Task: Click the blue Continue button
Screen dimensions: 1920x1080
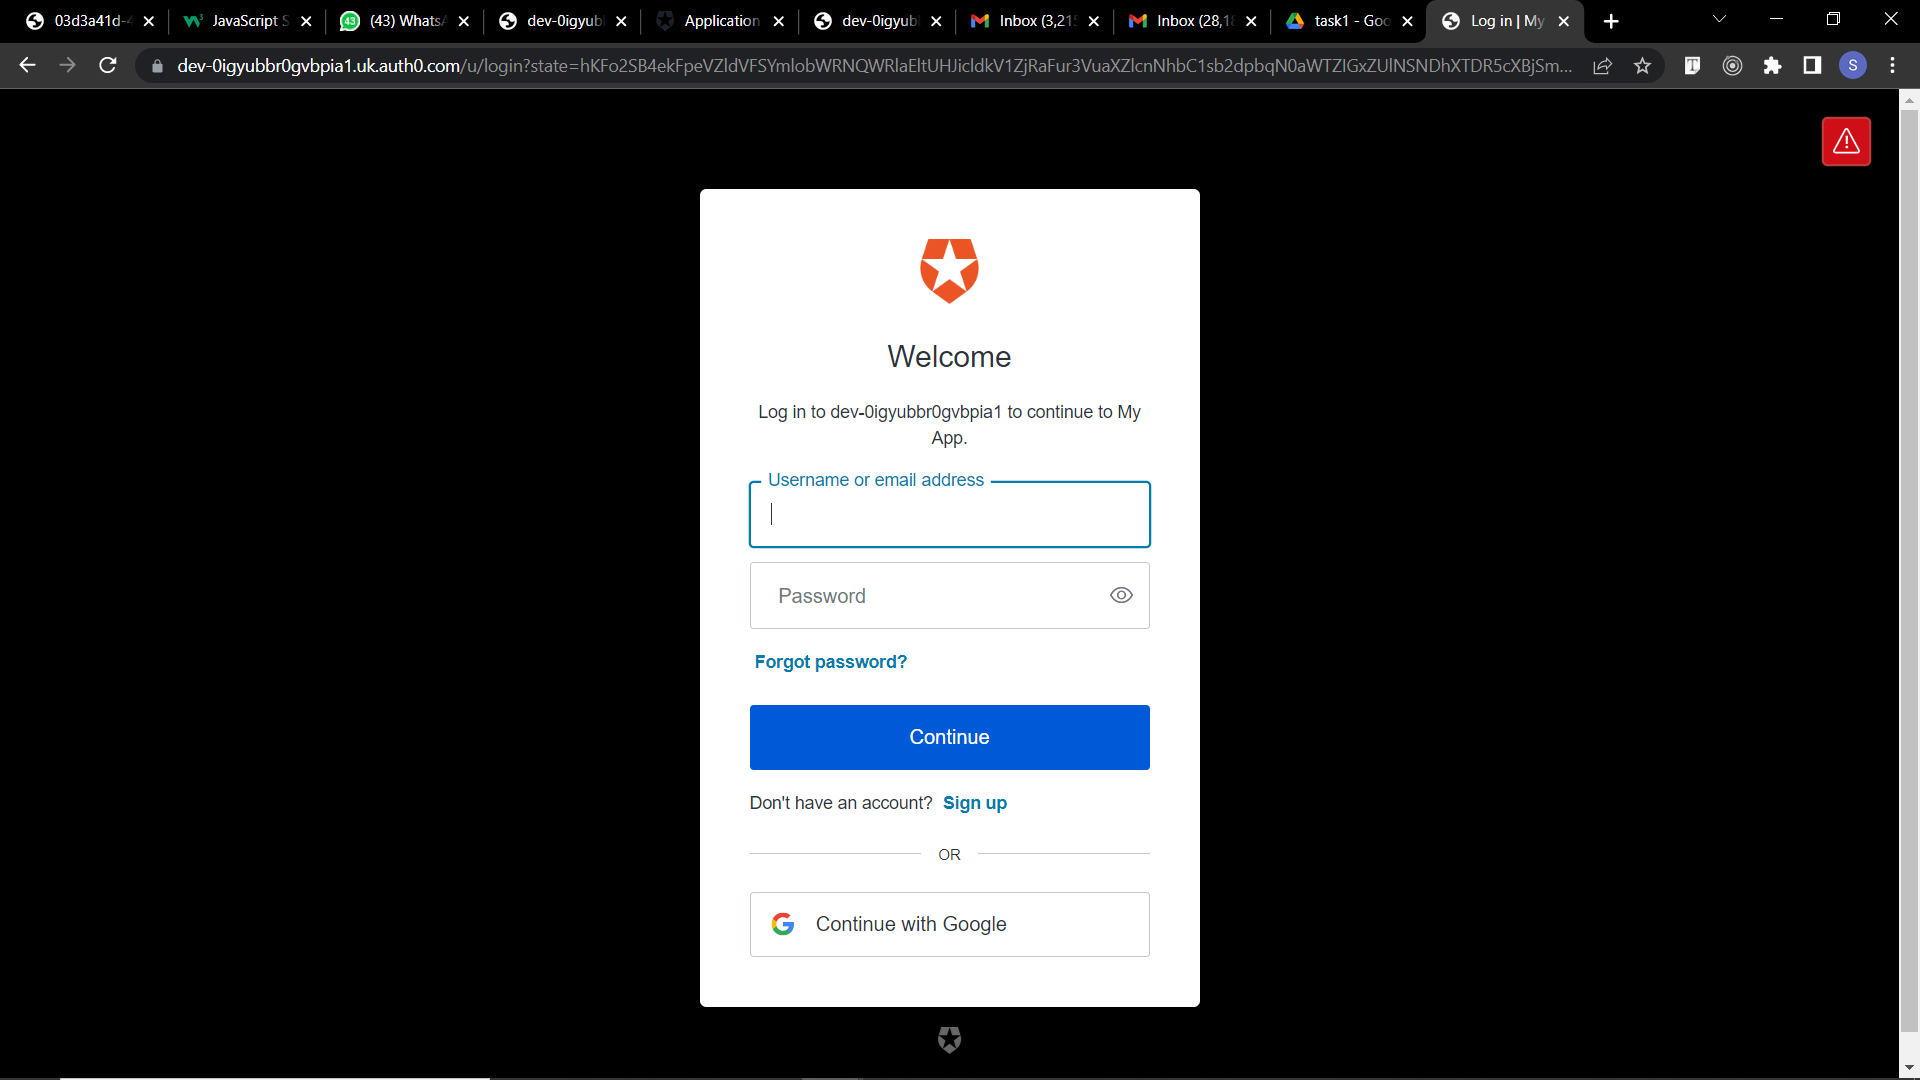Action: tap(949, 737)
